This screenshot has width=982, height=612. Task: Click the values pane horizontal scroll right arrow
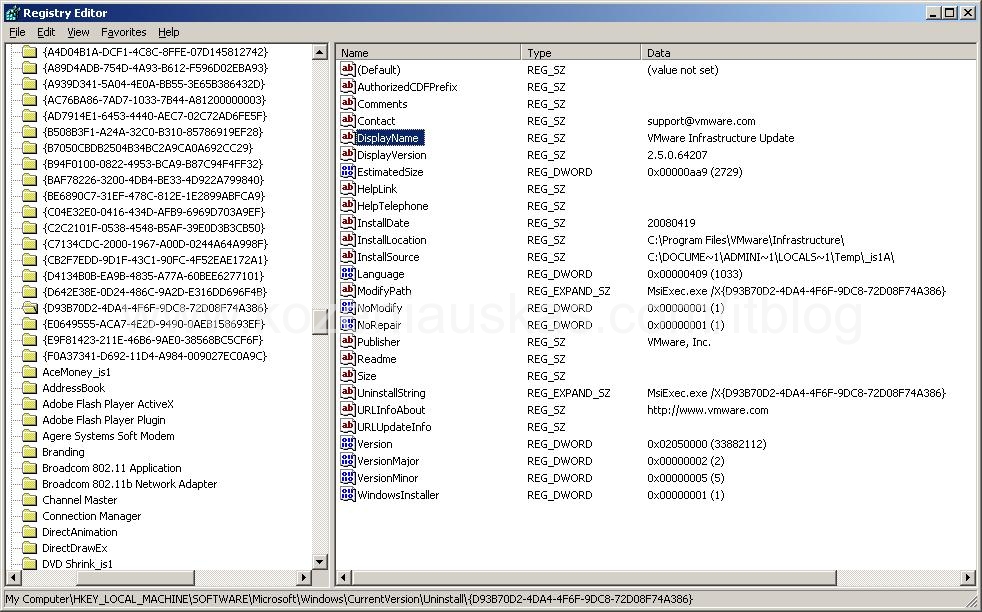coord(968,578)
